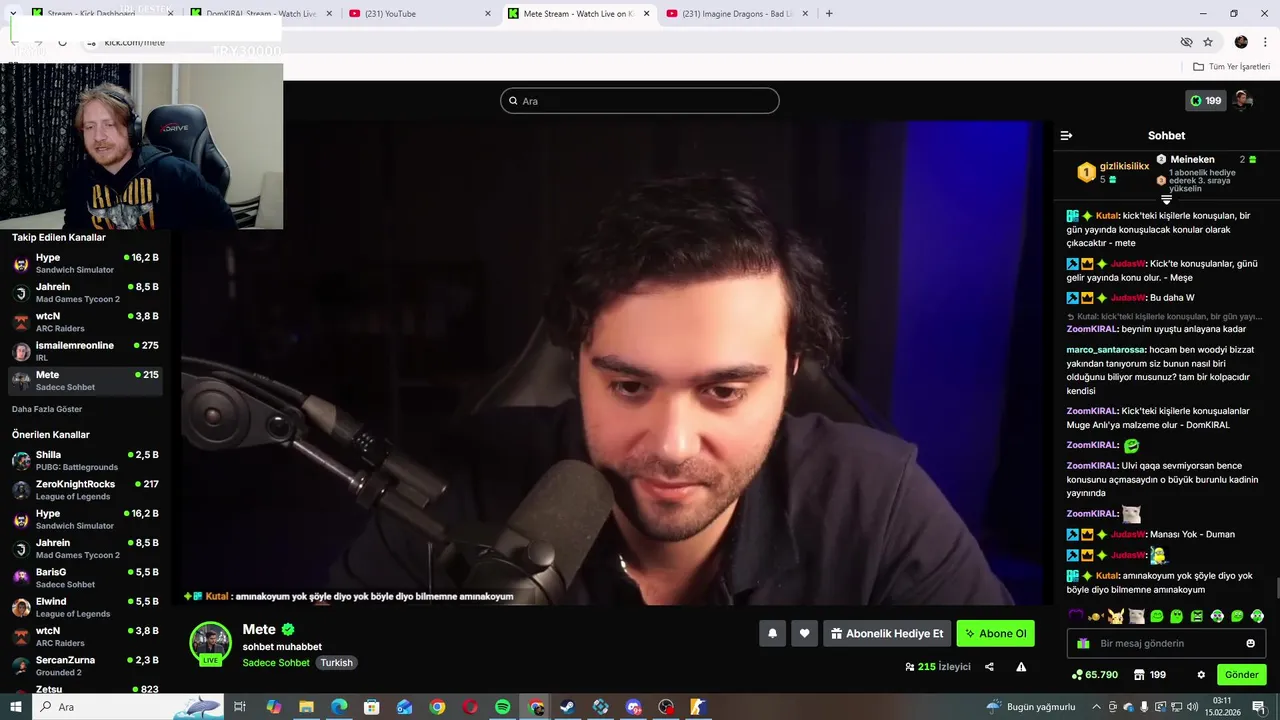Open Jahrein channel in followed list

click(86, 293)
